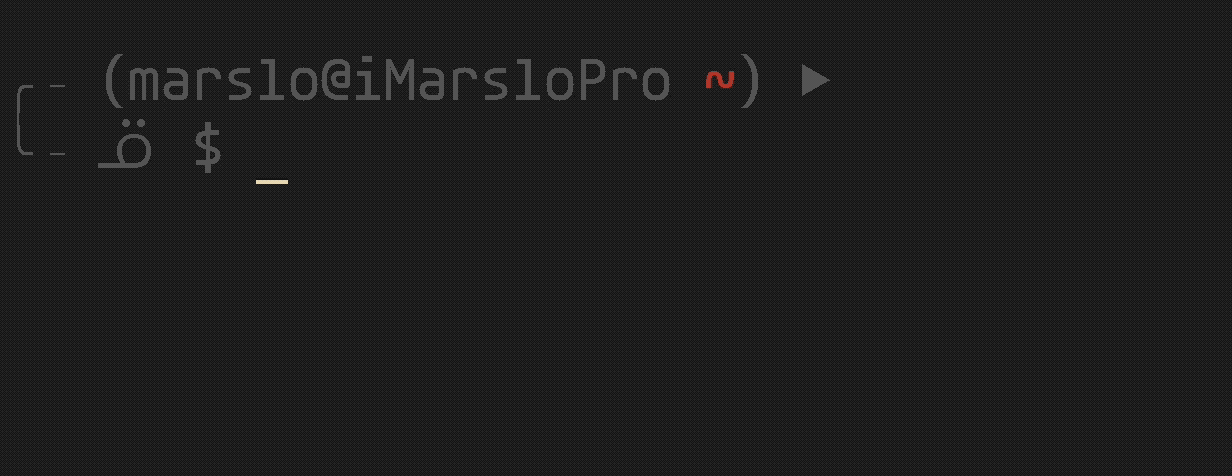The image size is (1232, 476).
Task: Click the red tilde directory symbol
Action: click(719, 81)
